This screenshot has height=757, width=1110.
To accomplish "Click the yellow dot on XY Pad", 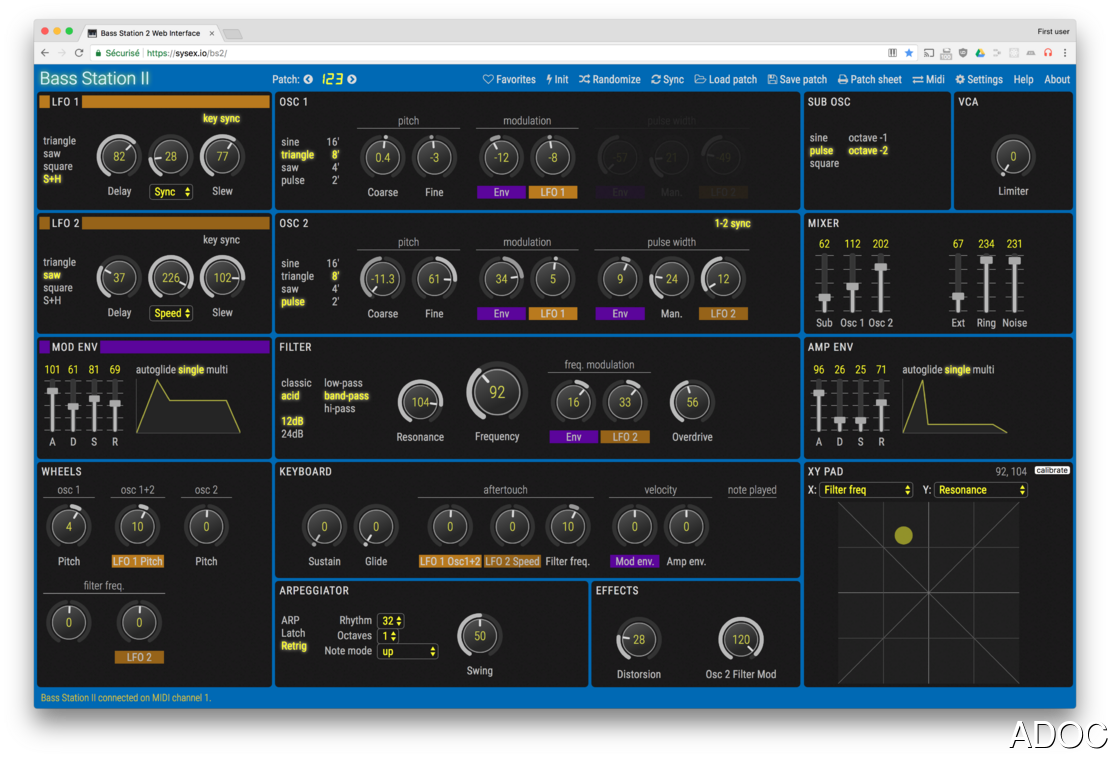I will (903, 535).
